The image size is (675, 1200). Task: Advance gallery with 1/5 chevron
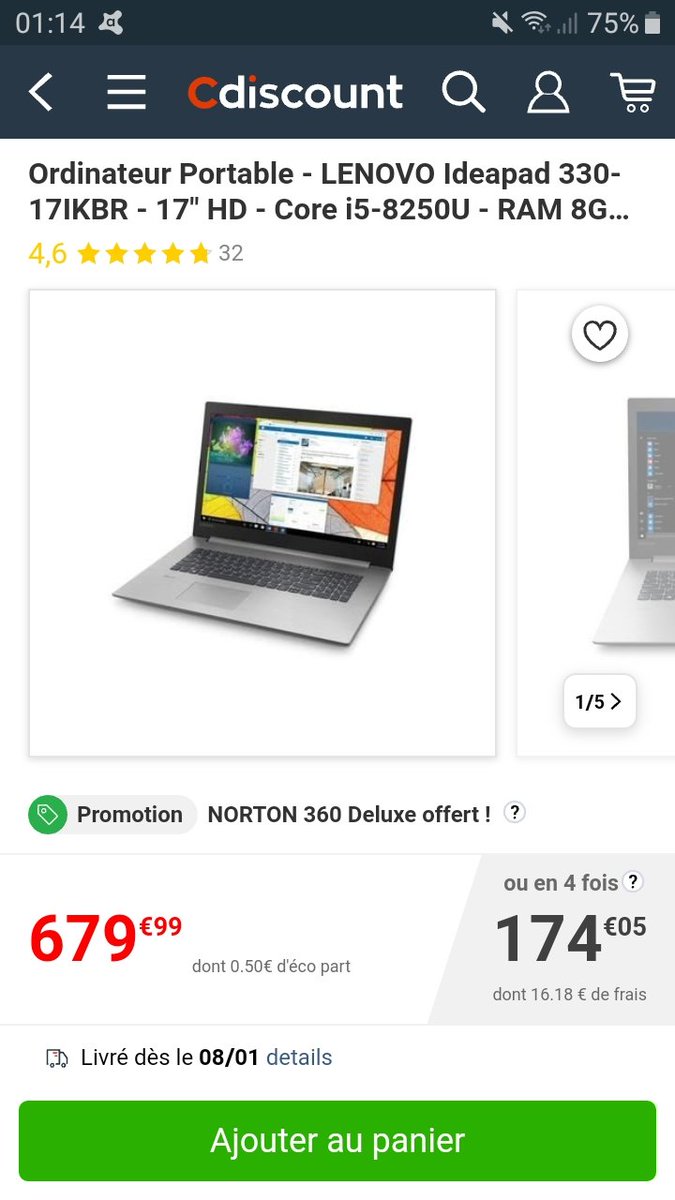point(599,702)
